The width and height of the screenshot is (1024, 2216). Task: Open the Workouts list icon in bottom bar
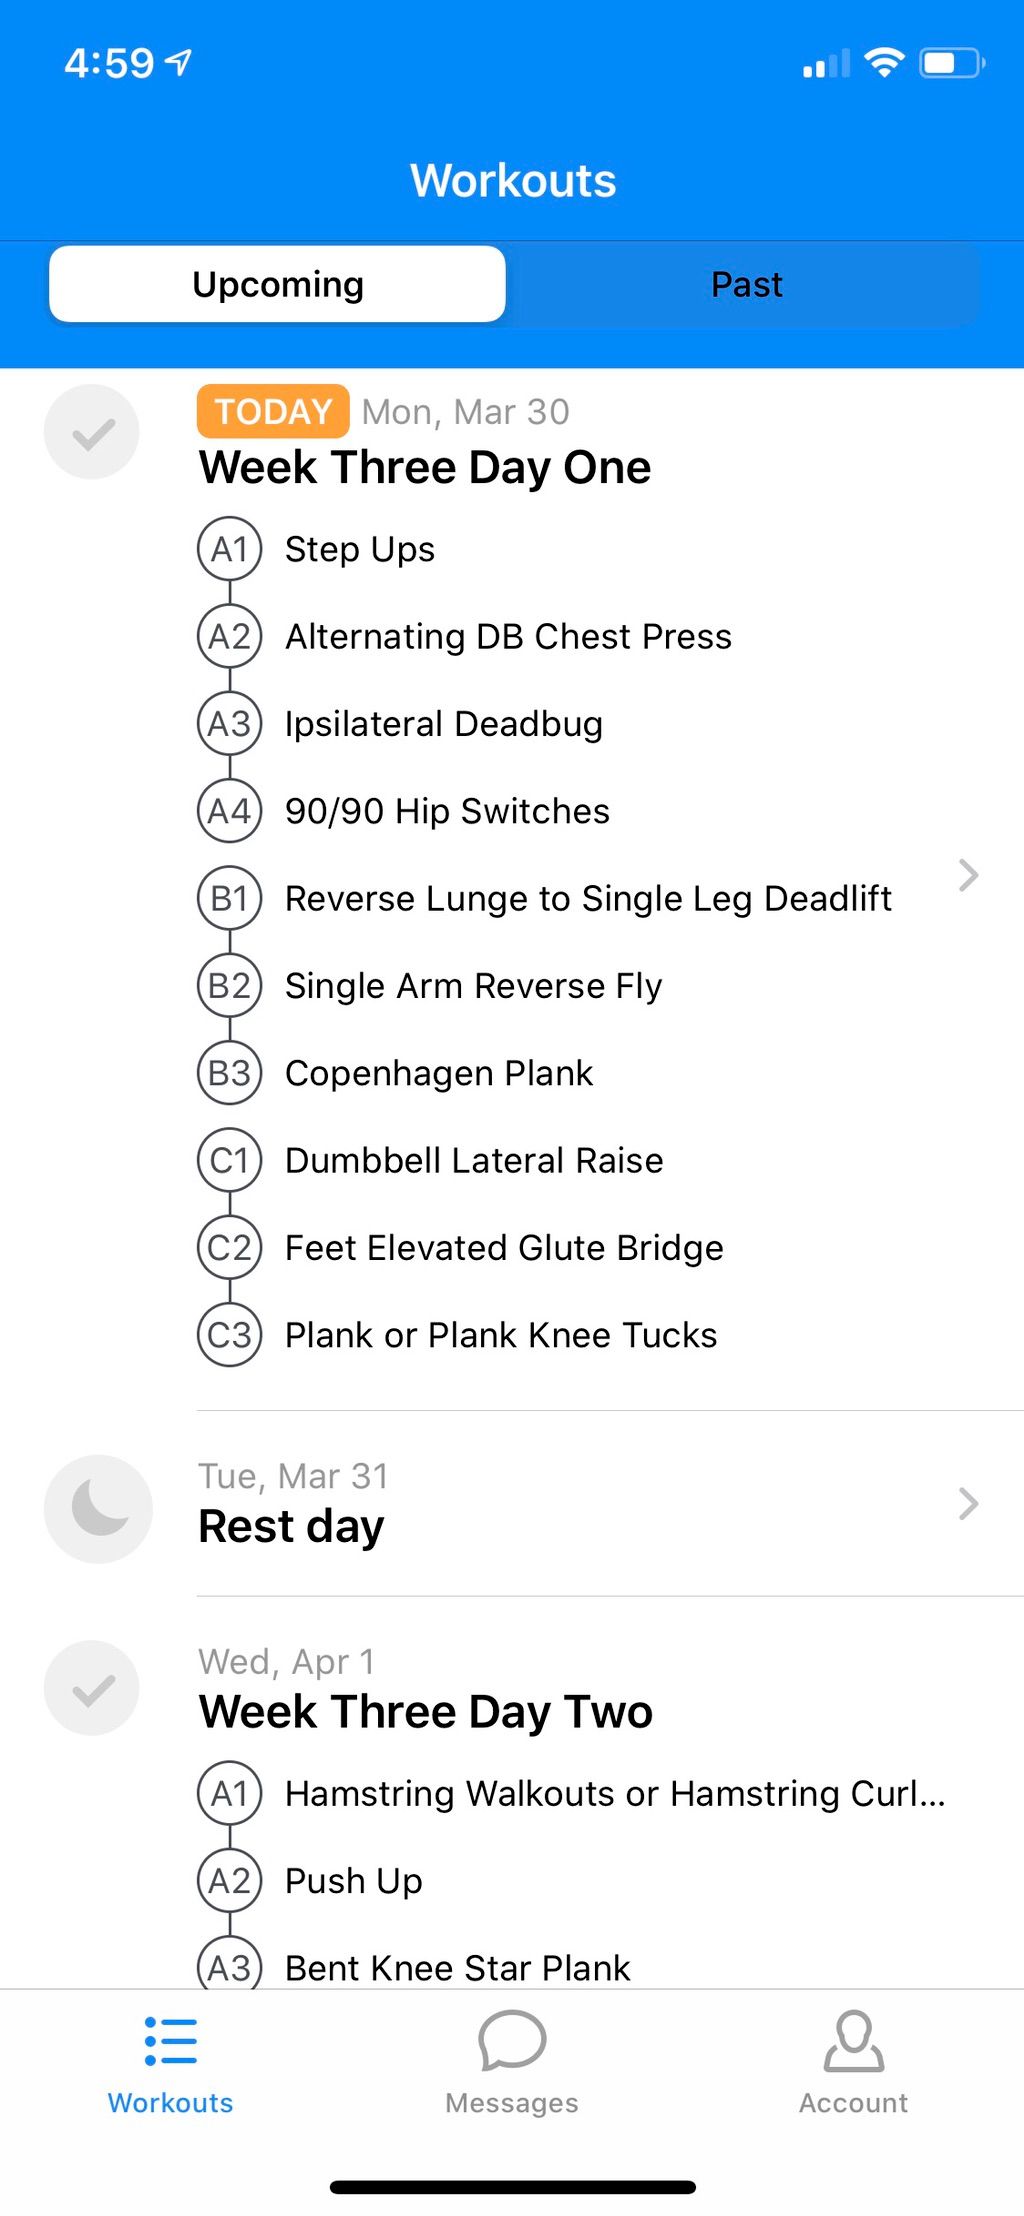[170, 2041]
